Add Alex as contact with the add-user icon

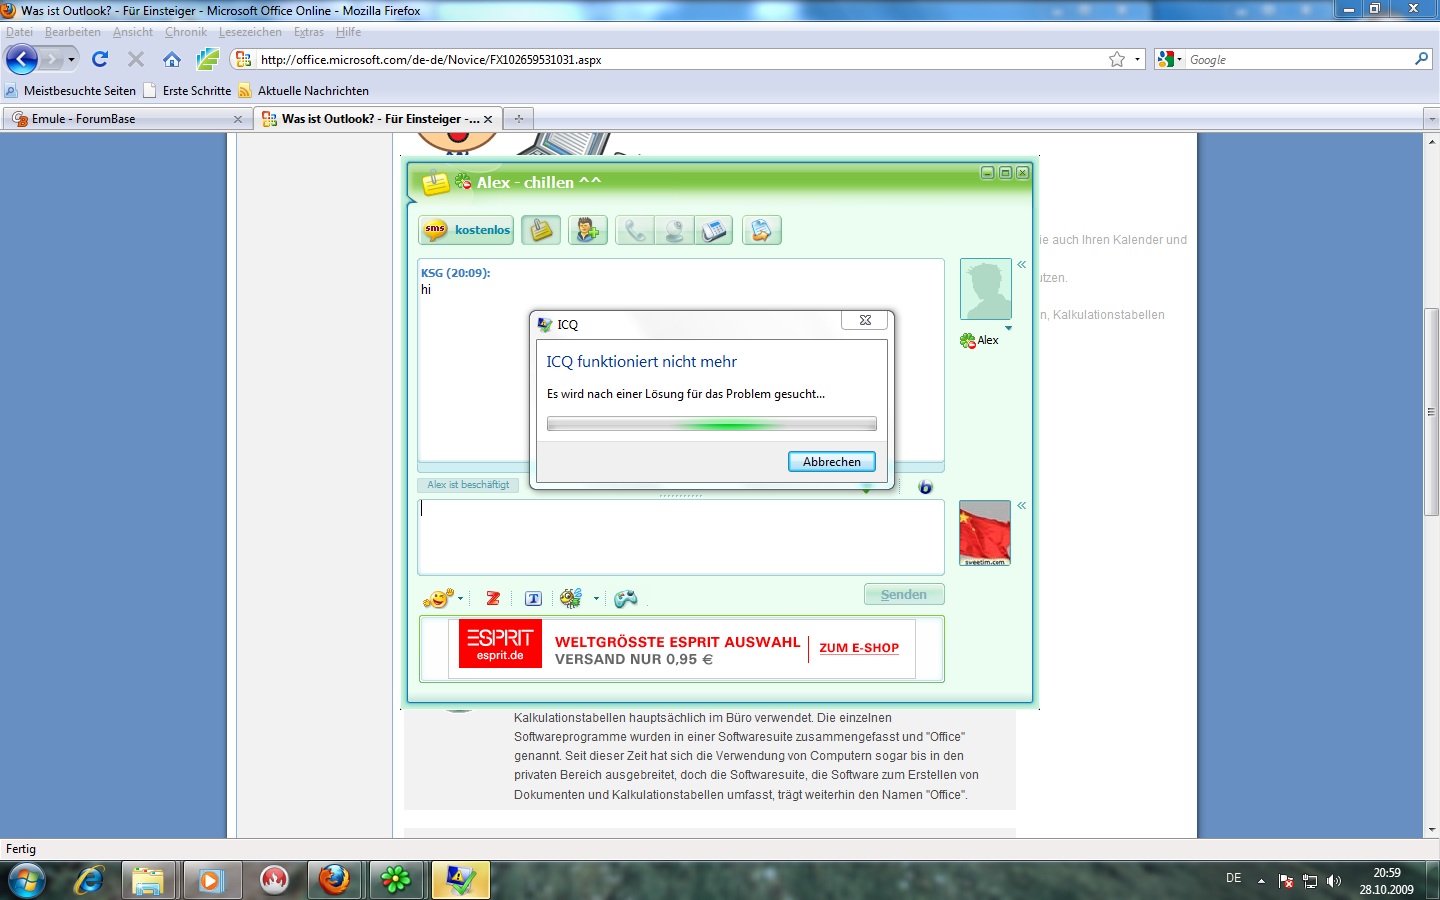point(588,230)
